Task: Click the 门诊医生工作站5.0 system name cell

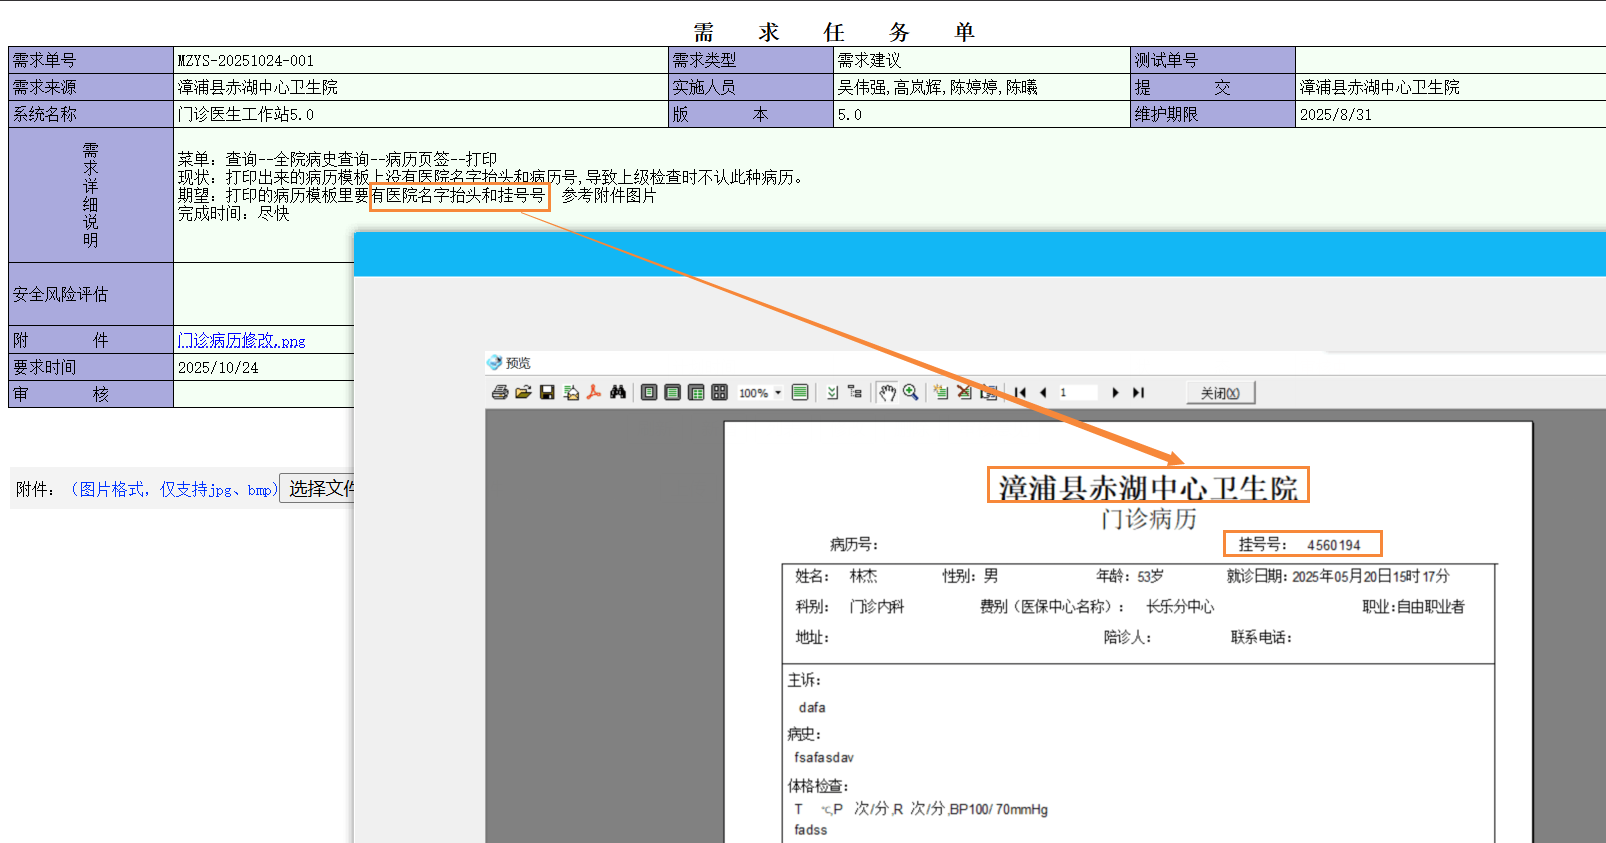Action: [420, 114]
